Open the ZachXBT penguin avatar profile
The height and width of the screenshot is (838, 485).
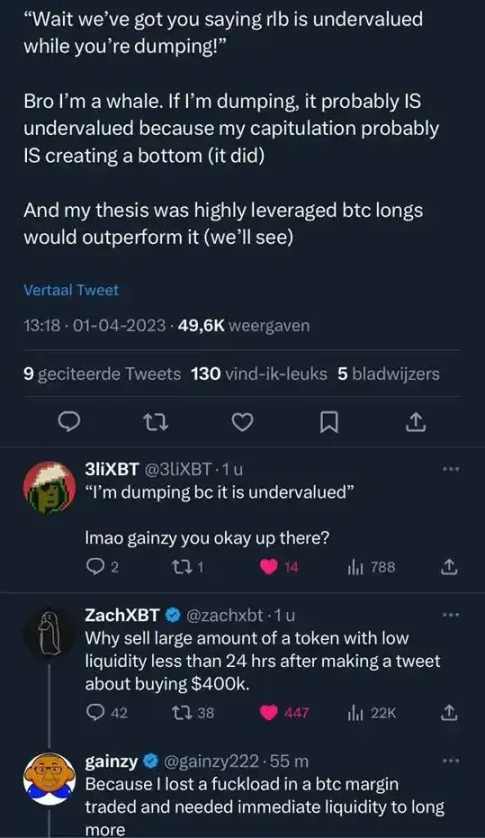[x=49, y=633]
